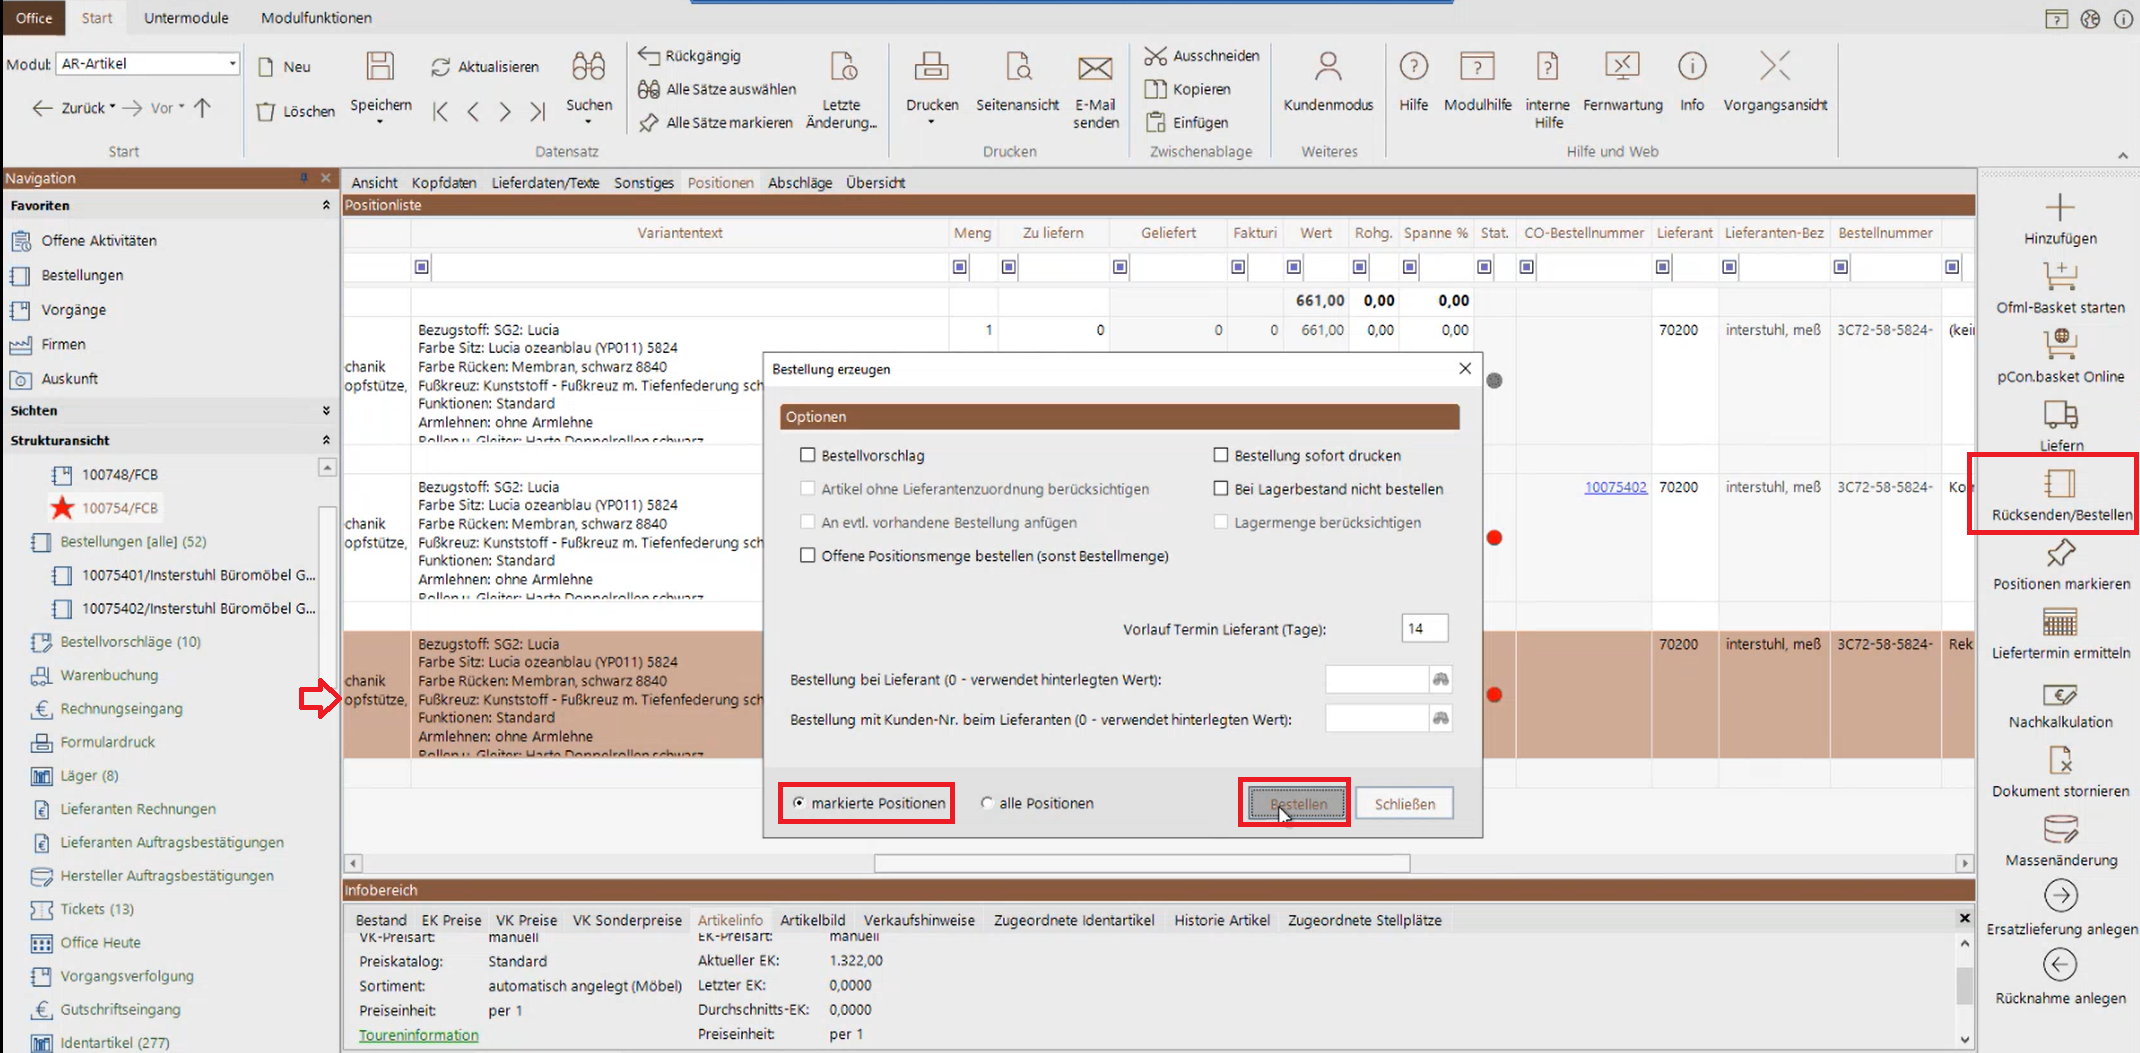Tick Bei Lagerbestand nicht bestellen
The width and height of the screenshot is (2140, 1053).
(1221, 489)
